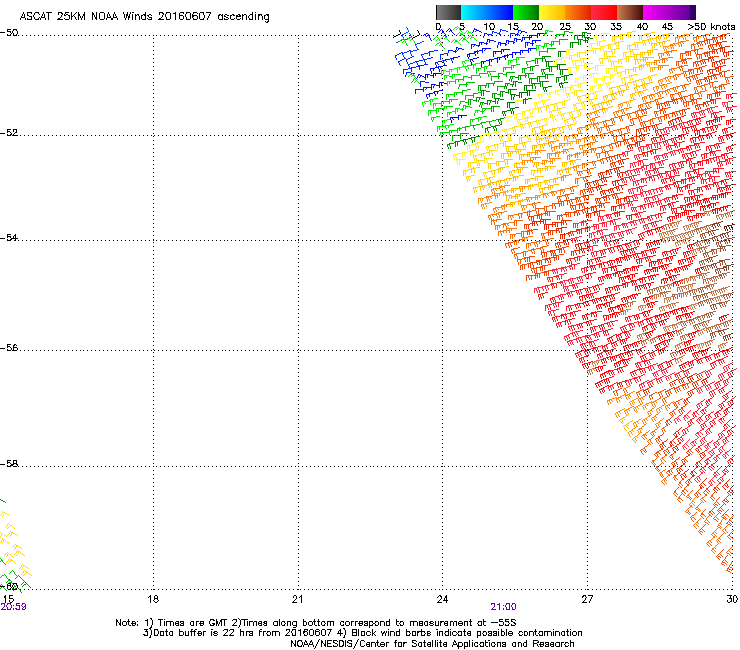
Task: Click the '-52' latitude axis label
Action: point(9,133)
